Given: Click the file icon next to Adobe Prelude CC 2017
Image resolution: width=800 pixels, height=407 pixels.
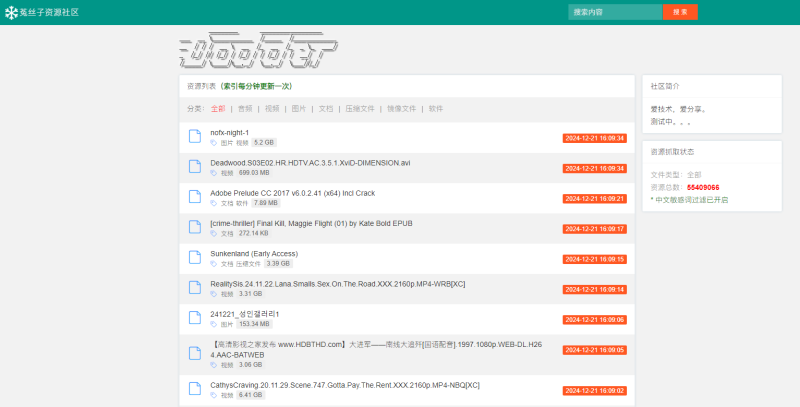Looking at the screenshot, I should 194,197.
